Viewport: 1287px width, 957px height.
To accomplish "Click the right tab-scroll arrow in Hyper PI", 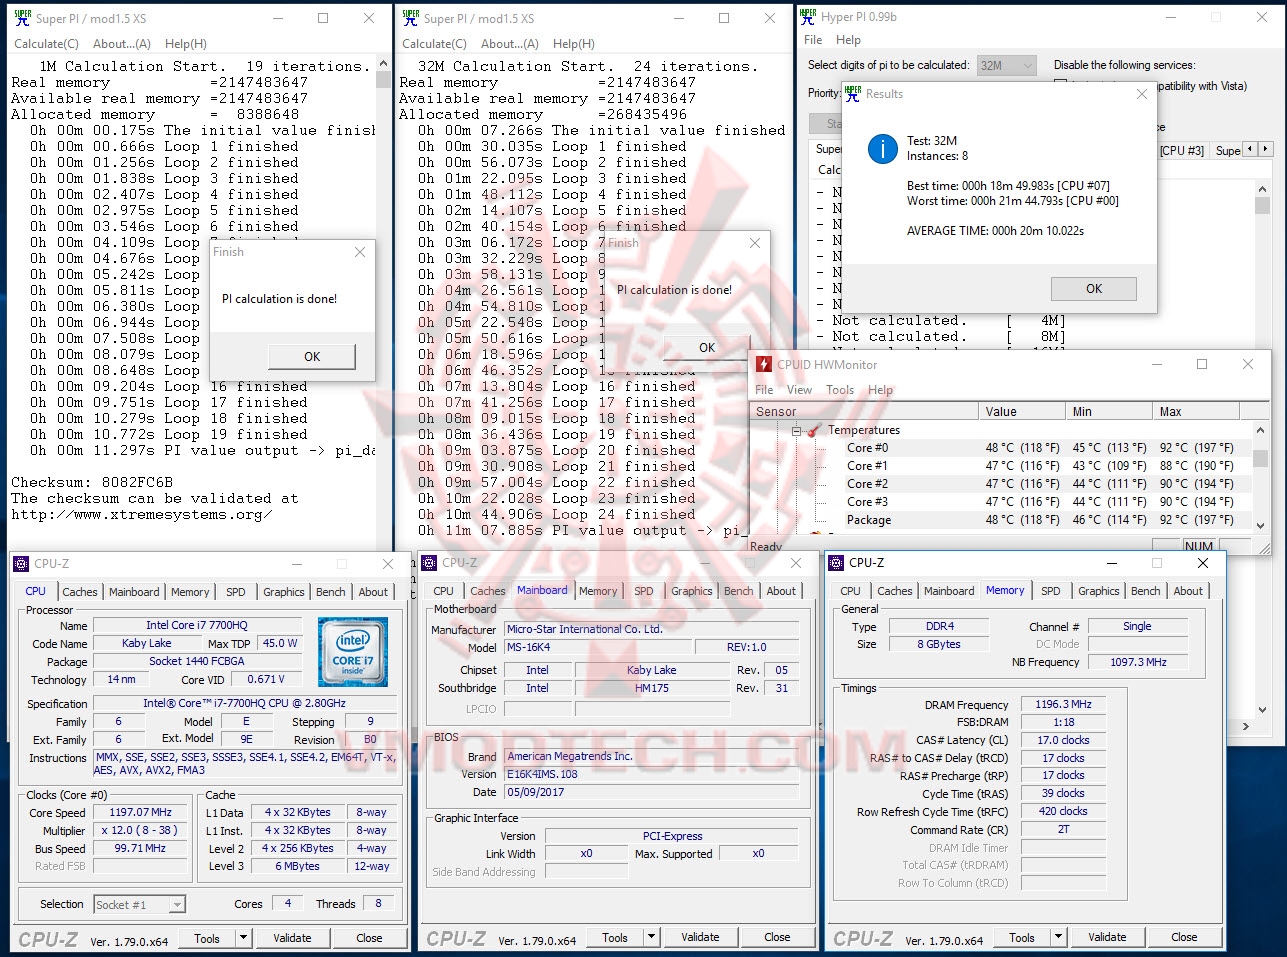I will tap(1265, 149).
